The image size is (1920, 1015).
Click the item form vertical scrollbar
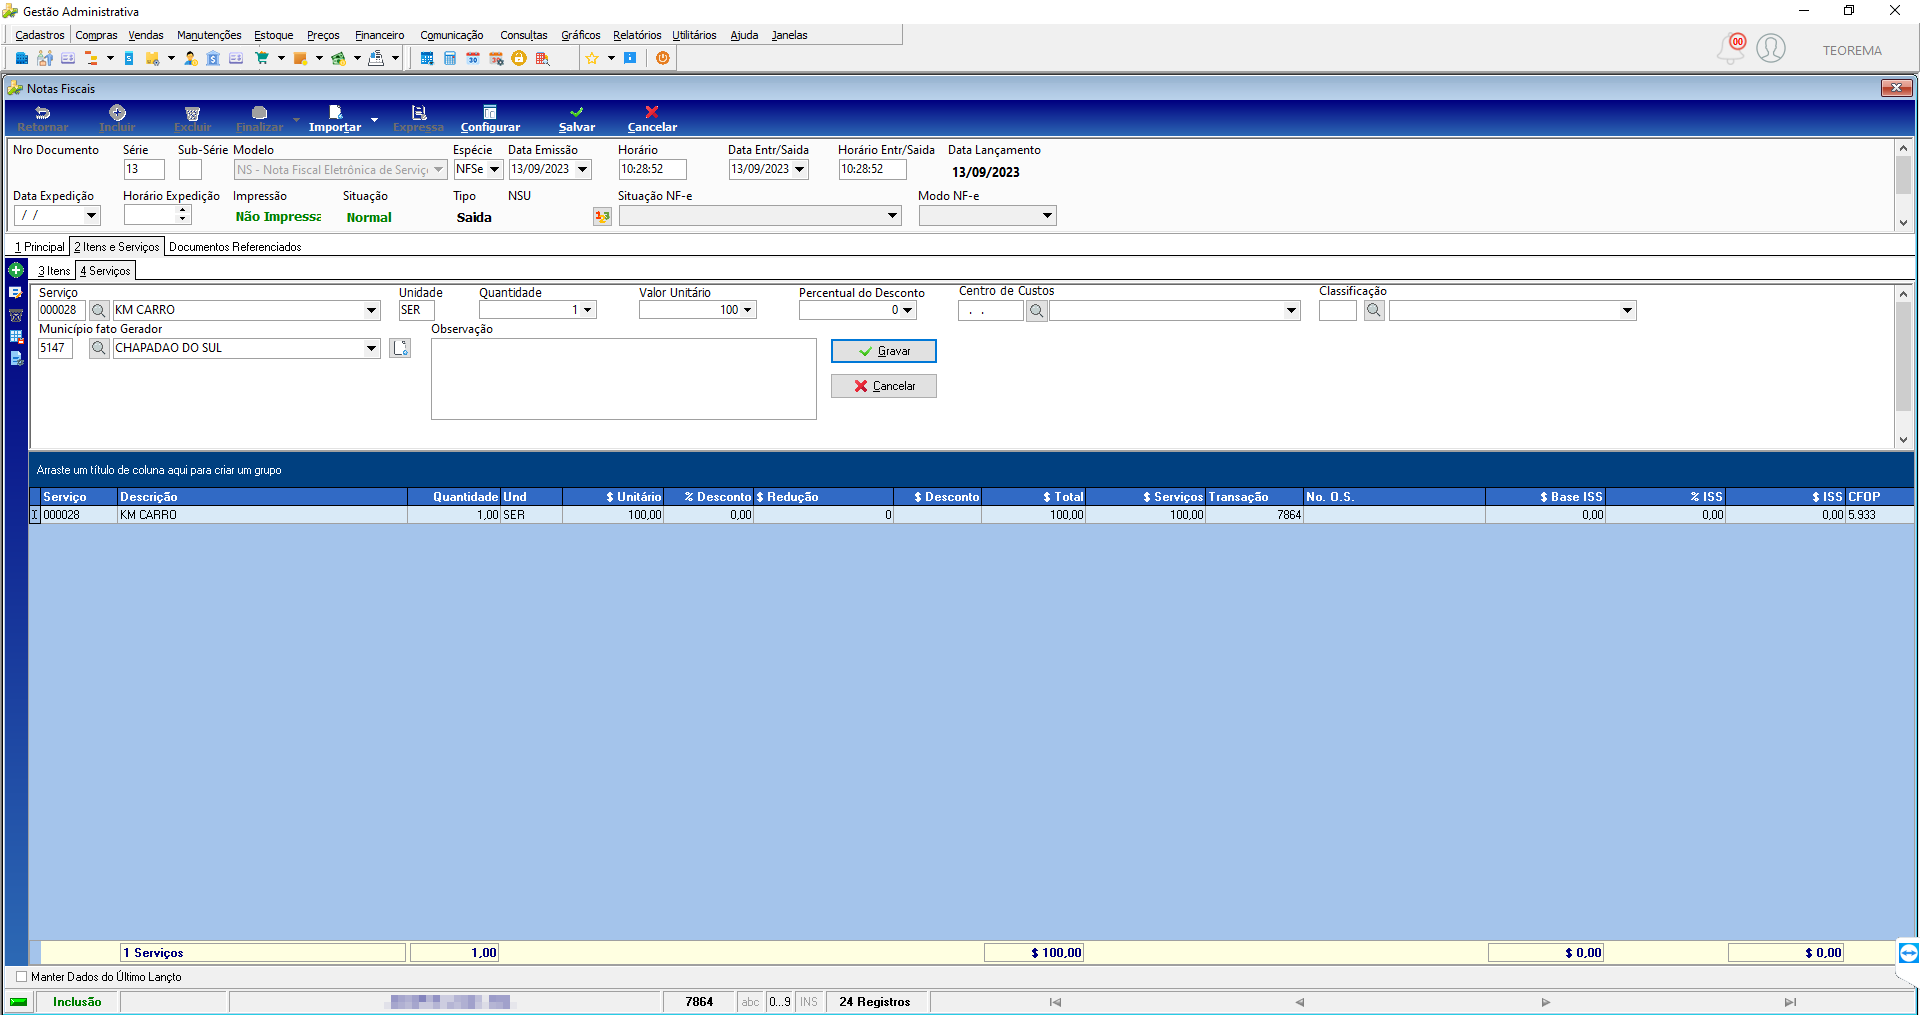click(x=1903, y=366)
